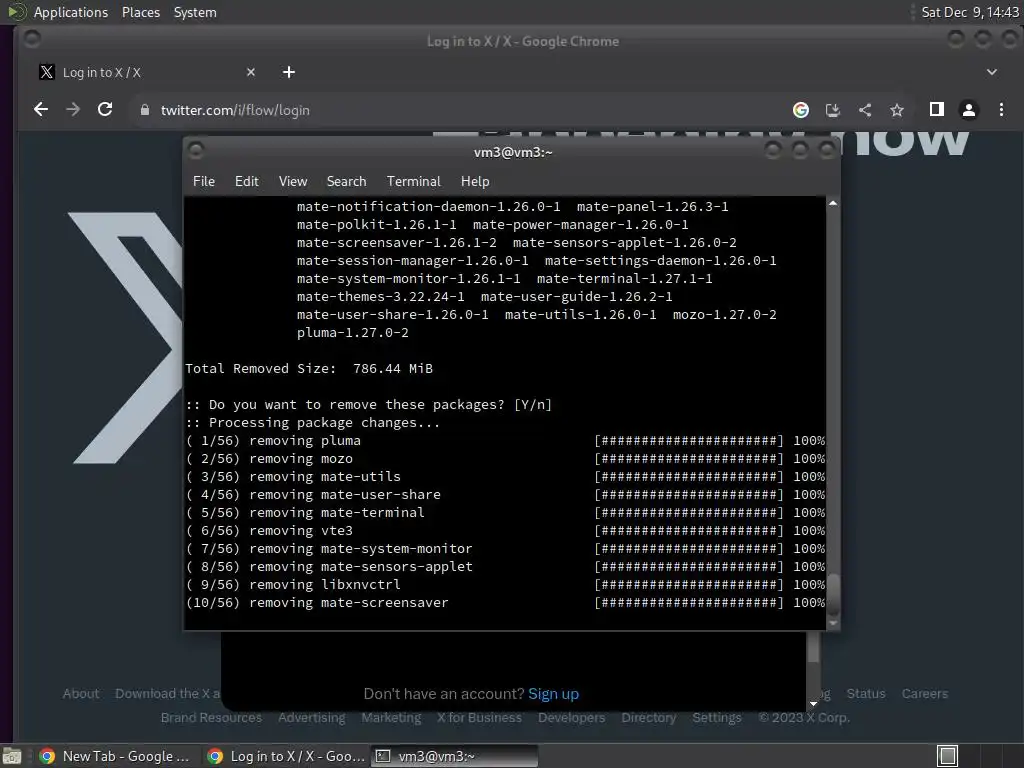The image size is (1024, 768).
Task: Click "Do you want to remove" prompt line
Action: click(369, 405)
